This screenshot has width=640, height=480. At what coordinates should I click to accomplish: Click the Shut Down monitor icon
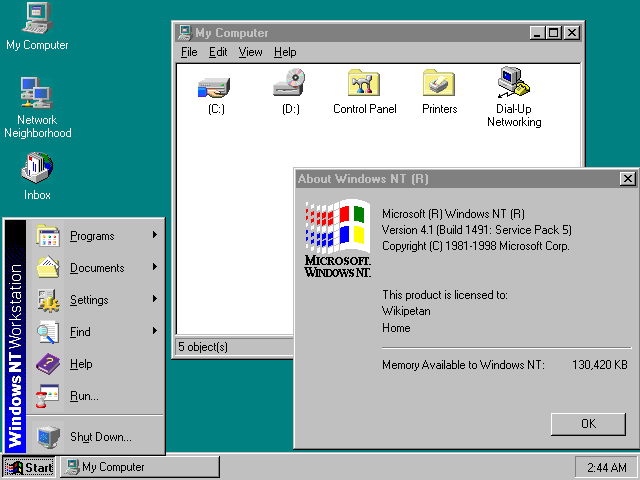[x=48, y=437]
